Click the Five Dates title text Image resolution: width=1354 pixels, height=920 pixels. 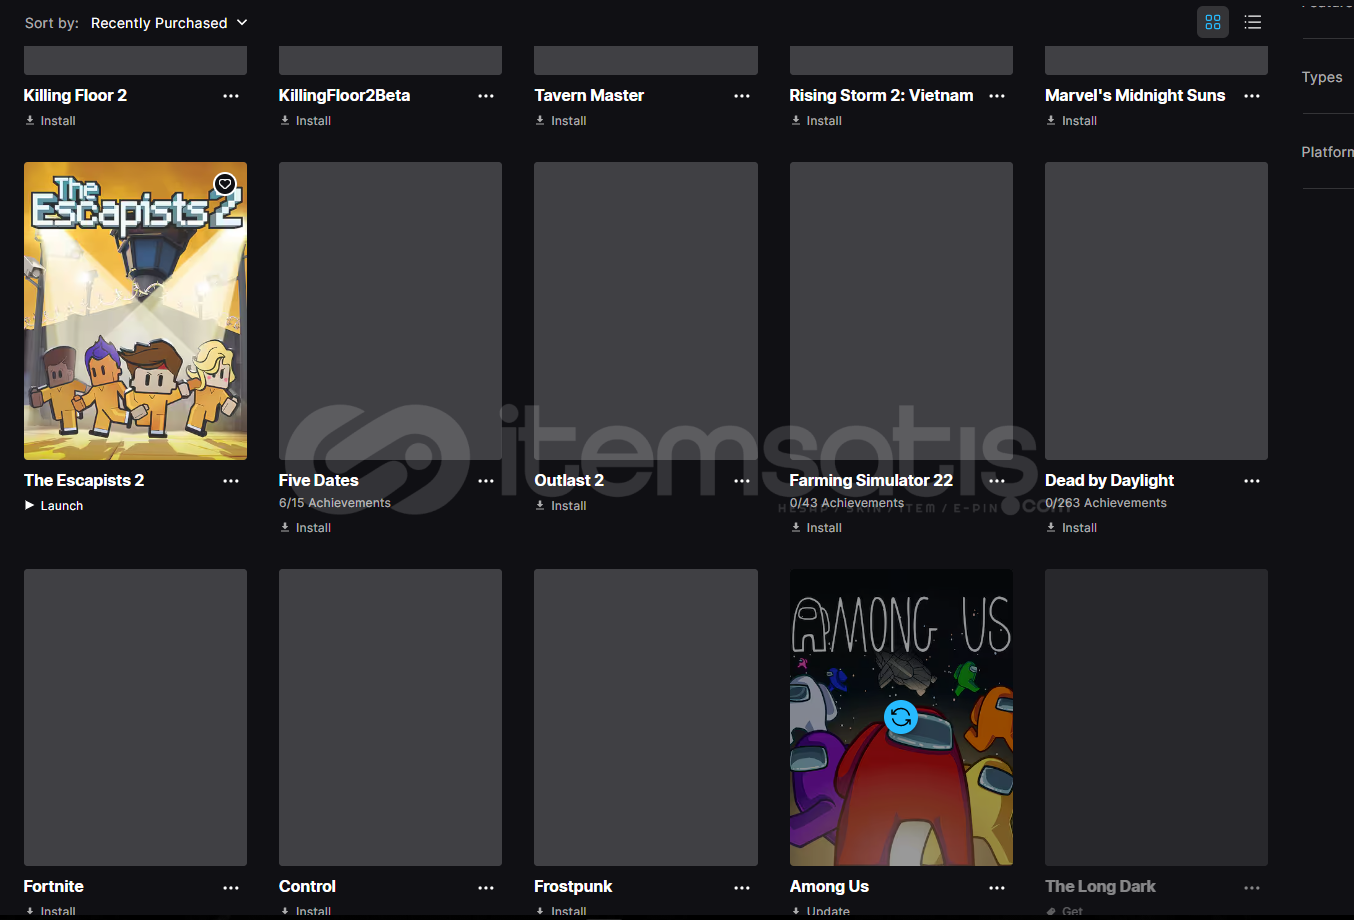coord(318,480)
